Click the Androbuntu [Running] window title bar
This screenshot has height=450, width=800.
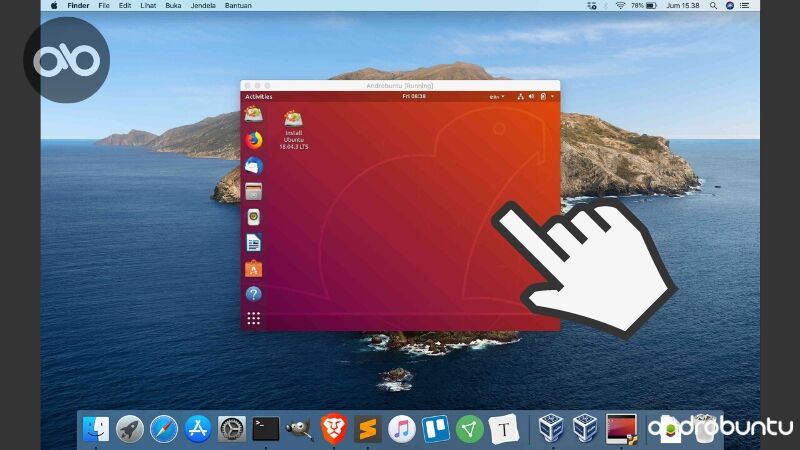tap(400, 86)
